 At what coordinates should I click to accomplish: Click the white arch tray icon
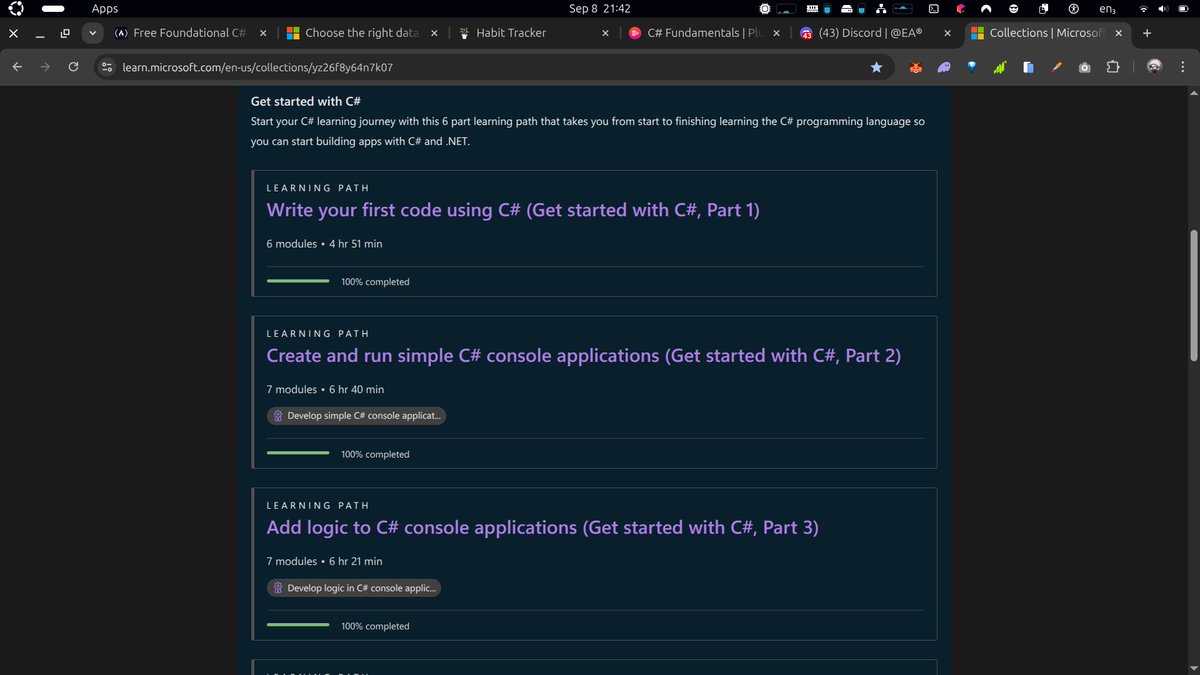pos(986,9)
